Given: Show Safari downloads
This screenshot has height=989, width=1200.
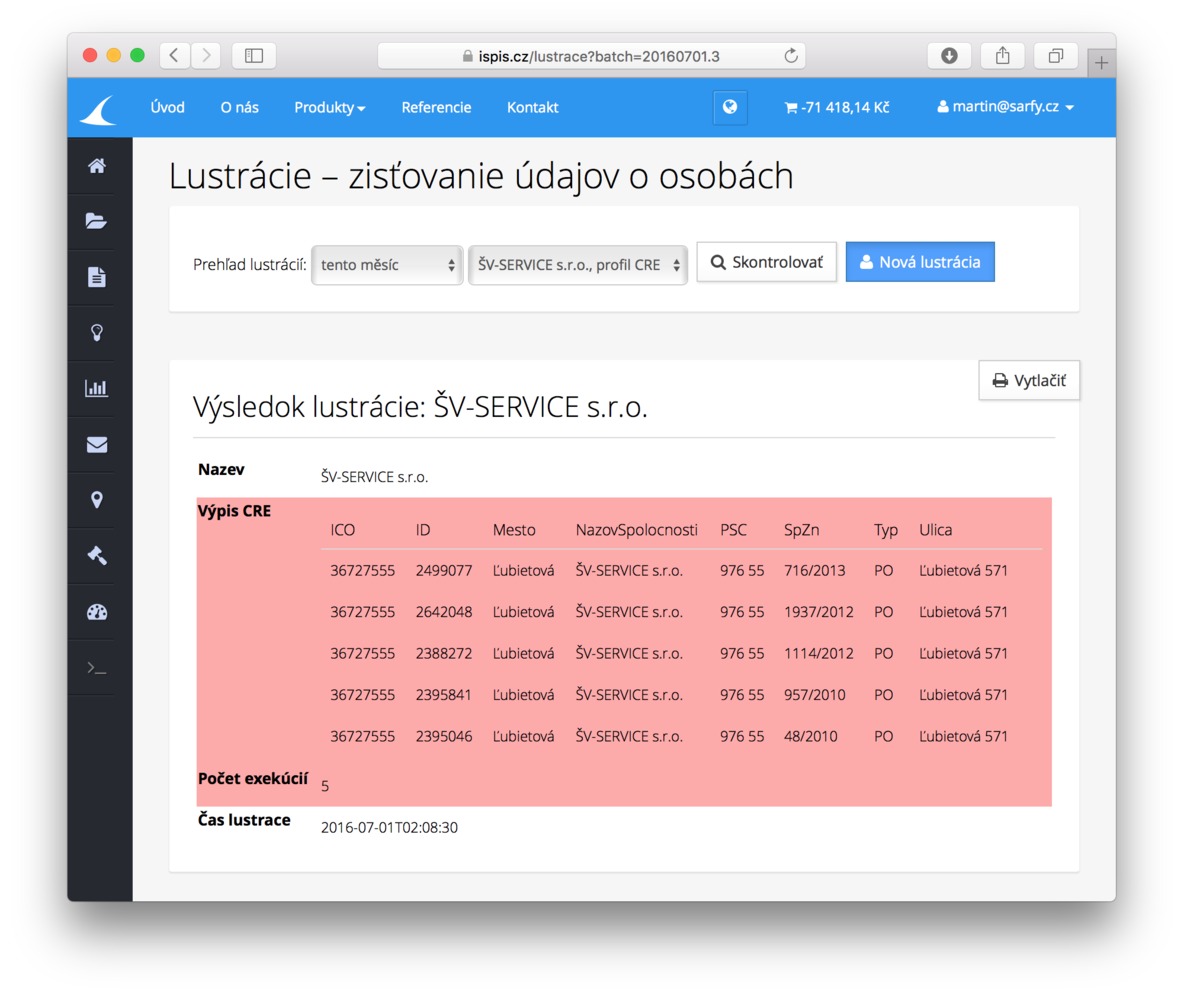Looking at the screenshot, I should [x=949, y=56].
